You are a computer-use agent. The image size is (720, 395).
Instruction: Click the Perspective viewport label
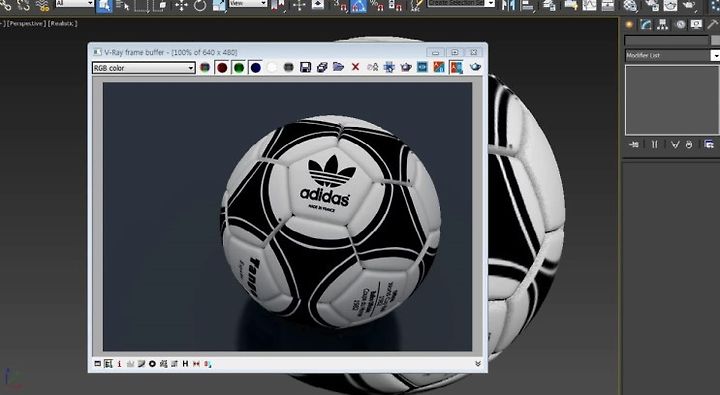pyautogui.click(x=26, y=23)
